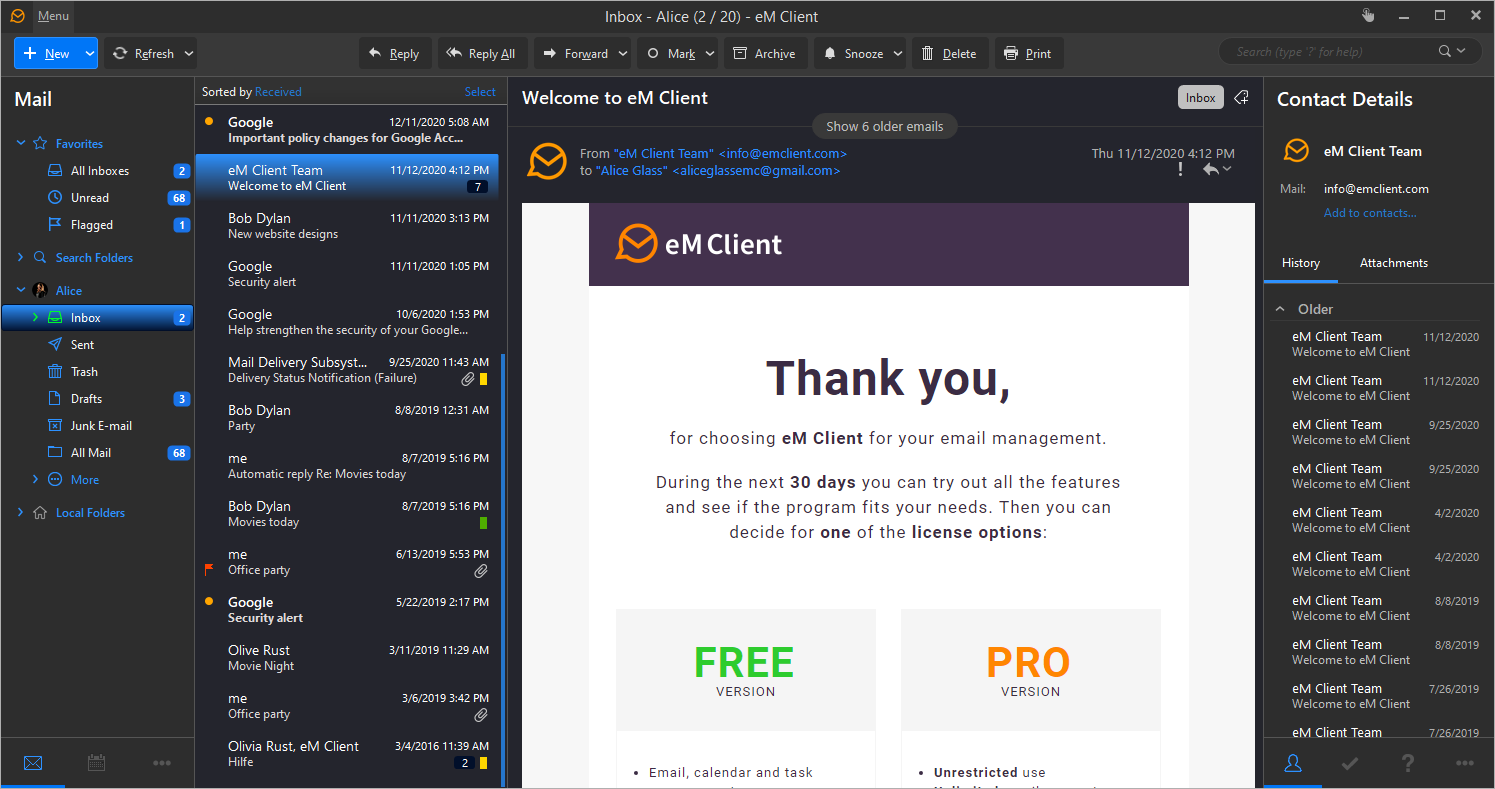
Task: Click the Add to contacts link
Action: pos(1369,213)
